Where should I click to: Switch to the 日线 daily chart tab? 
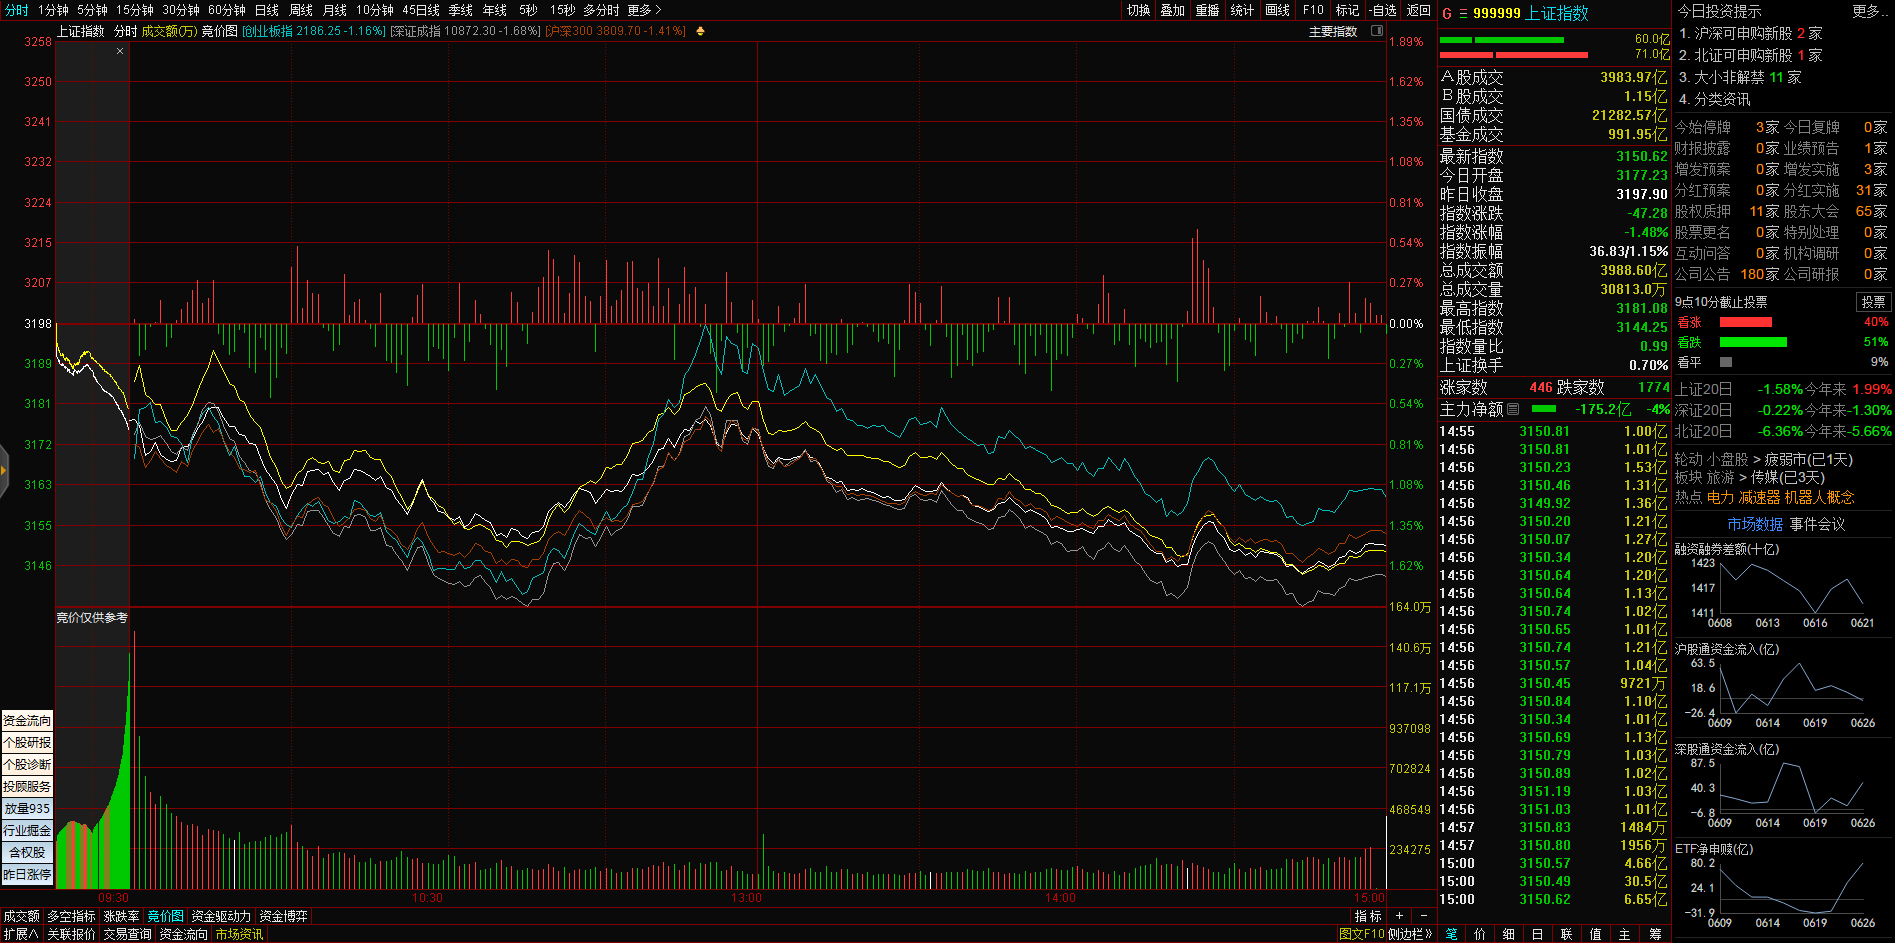[x=266, y=10]
